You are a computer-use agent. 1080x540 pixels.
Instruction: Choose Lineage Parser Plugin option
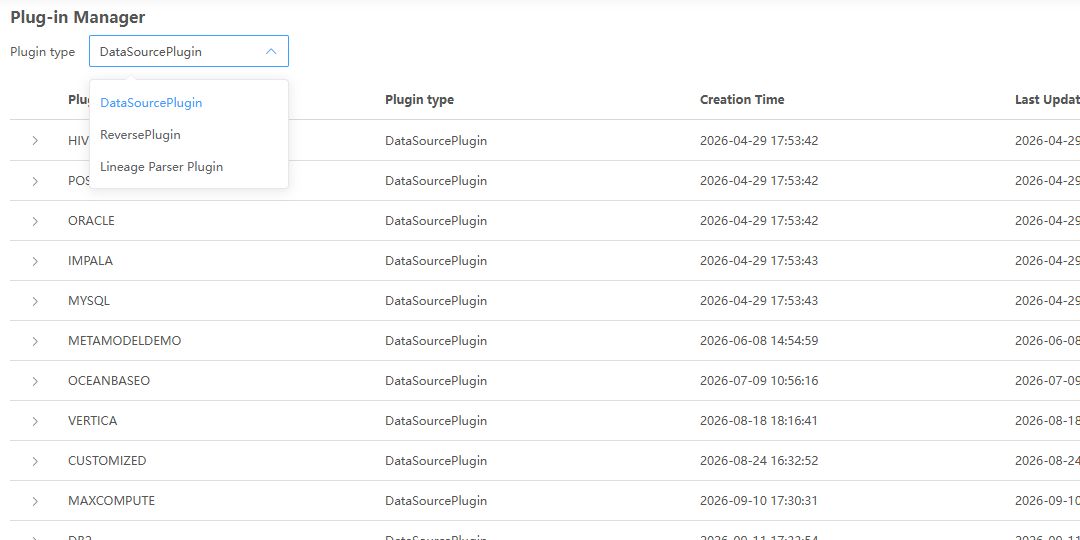pyautogui.click(x=189, y=167)
